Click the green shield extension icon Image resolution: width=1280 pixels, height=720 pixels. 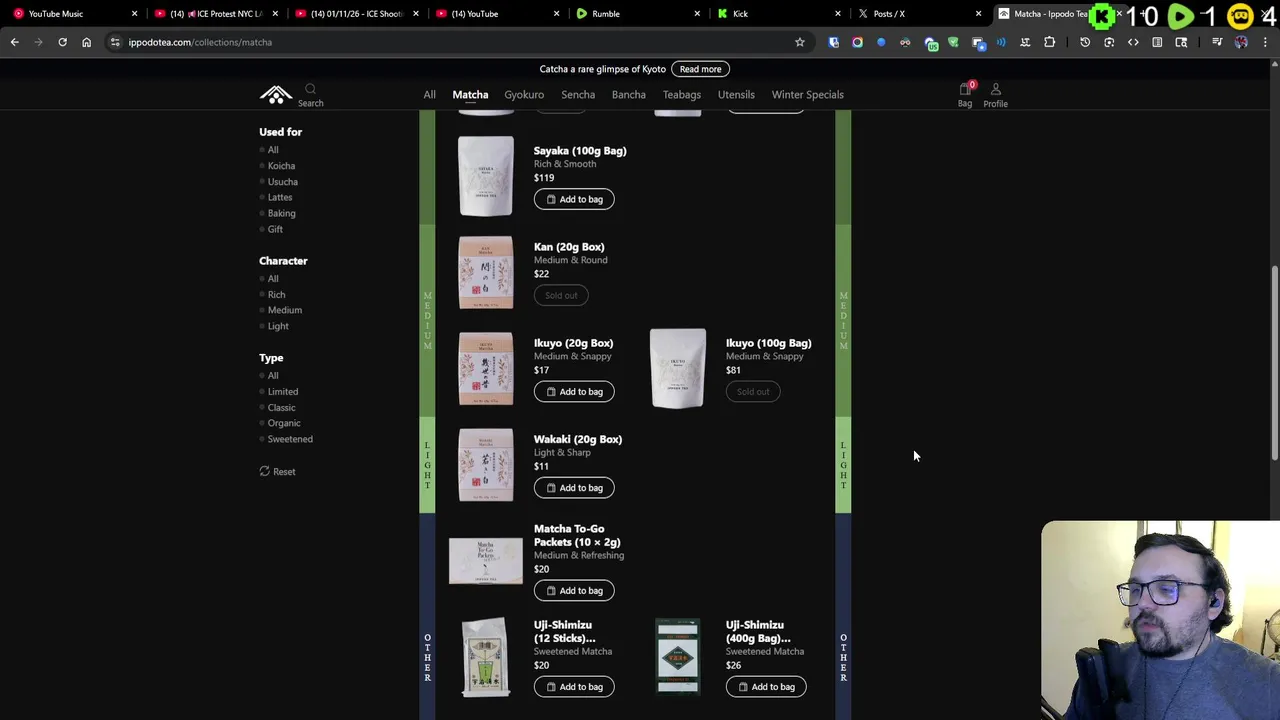point(953,42)
